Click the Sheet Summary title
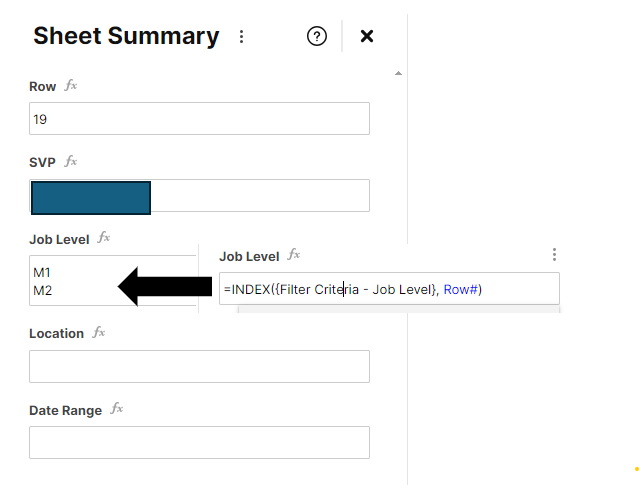640x503 pixels. click(126, 36)
